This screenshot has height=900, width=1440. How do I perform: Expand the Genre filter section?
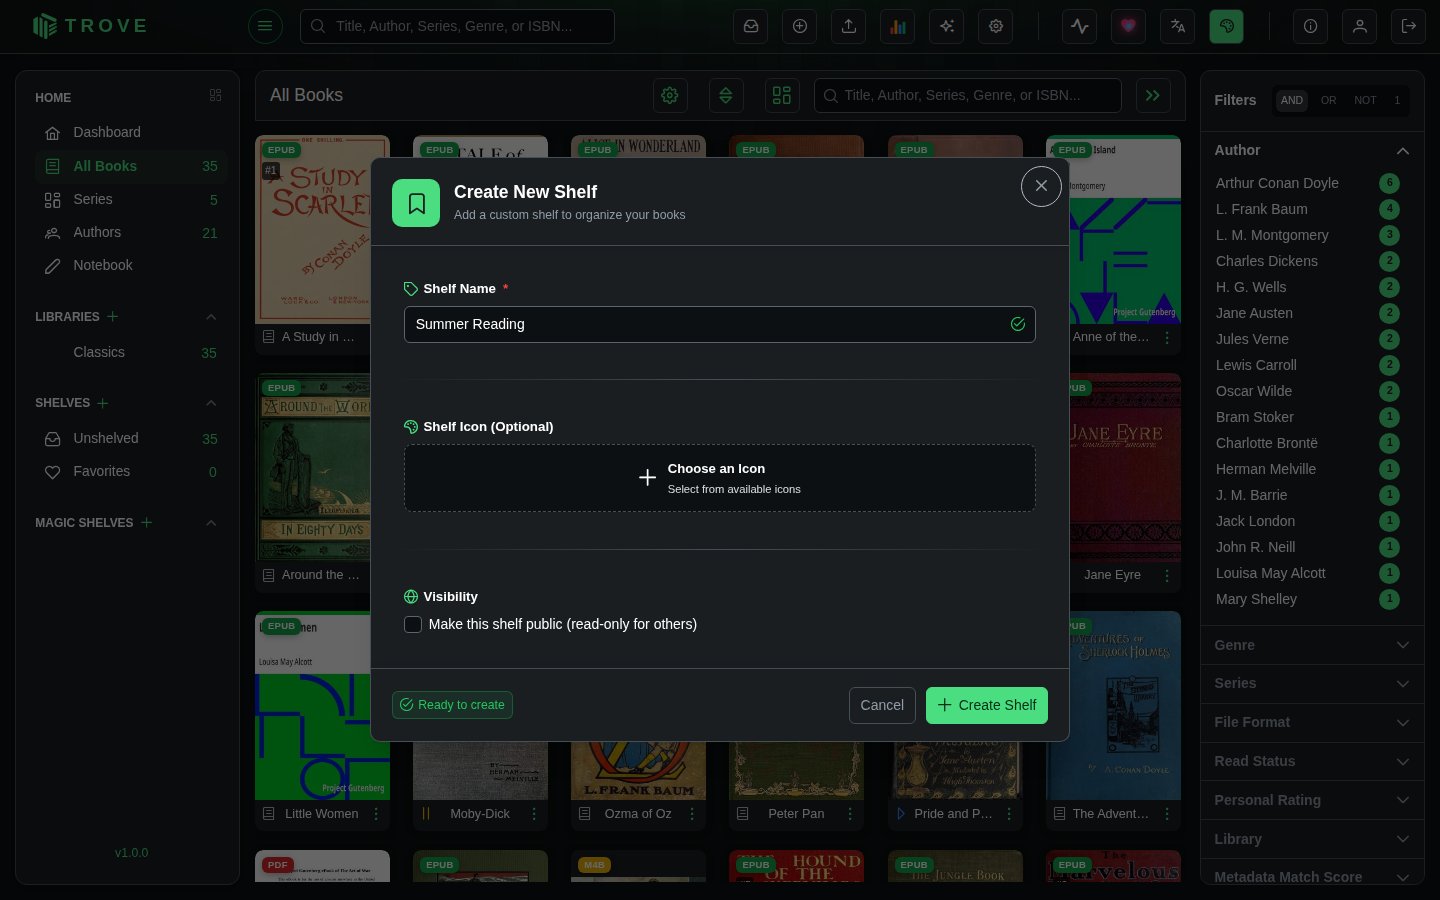(1312, 645)
